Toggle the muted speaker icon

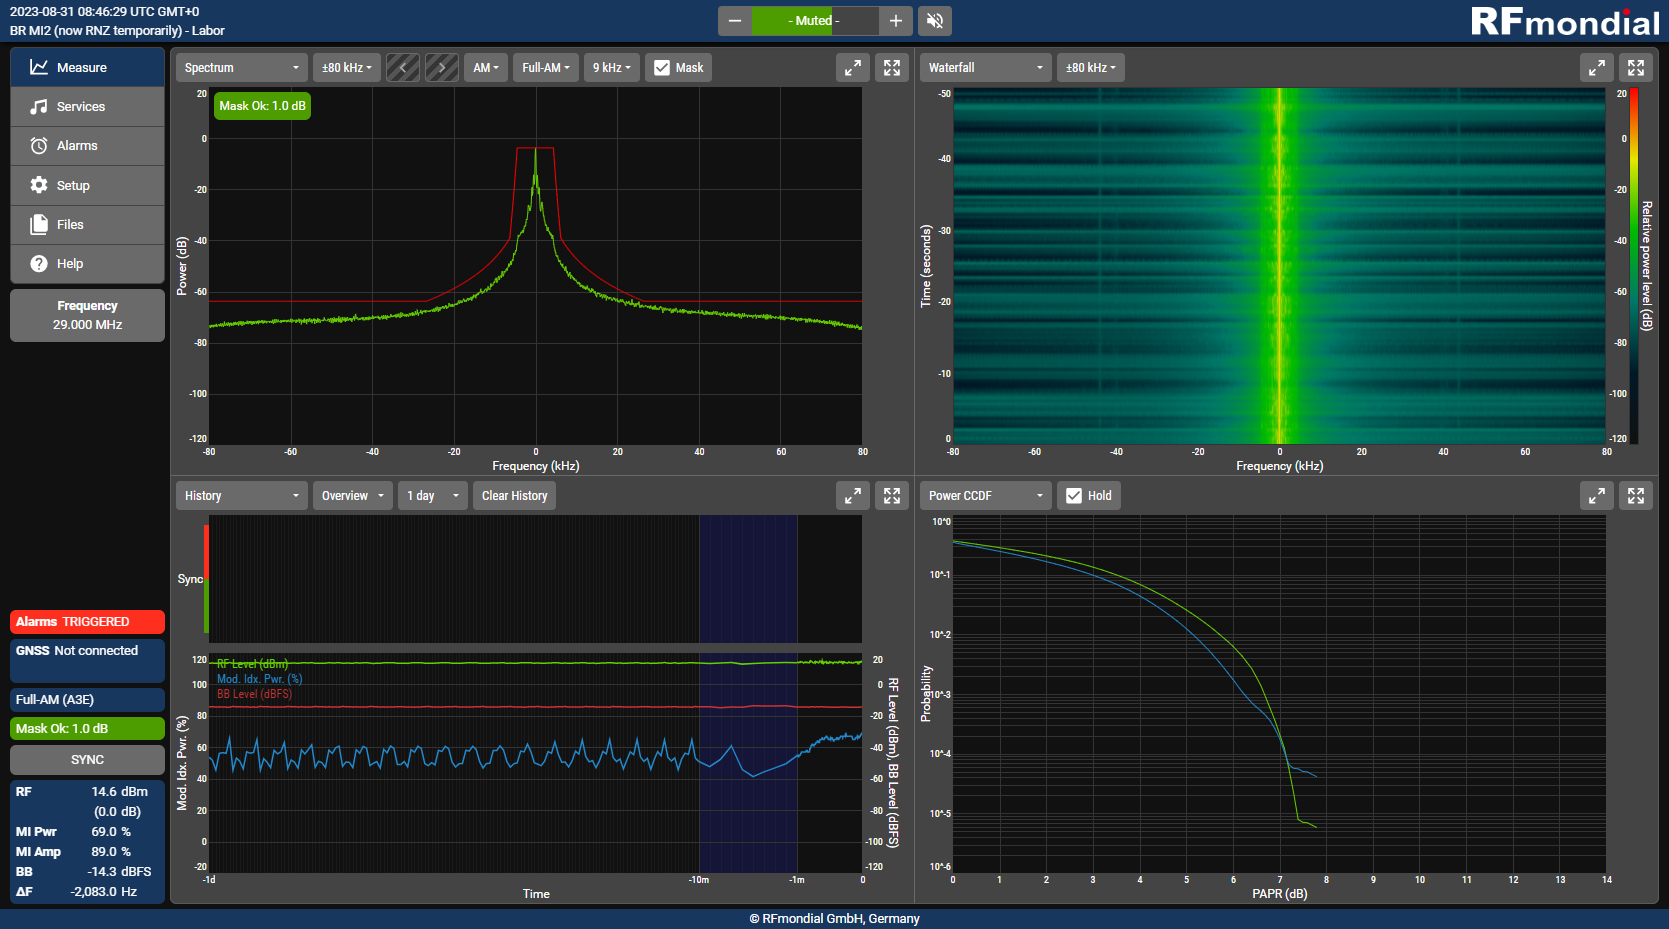935,21
